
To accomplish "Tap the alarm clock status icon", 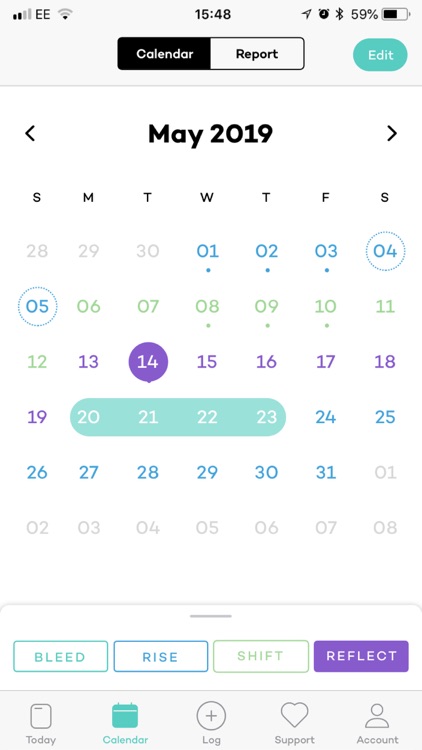I will pyautogui.click(x=324, y=14).
